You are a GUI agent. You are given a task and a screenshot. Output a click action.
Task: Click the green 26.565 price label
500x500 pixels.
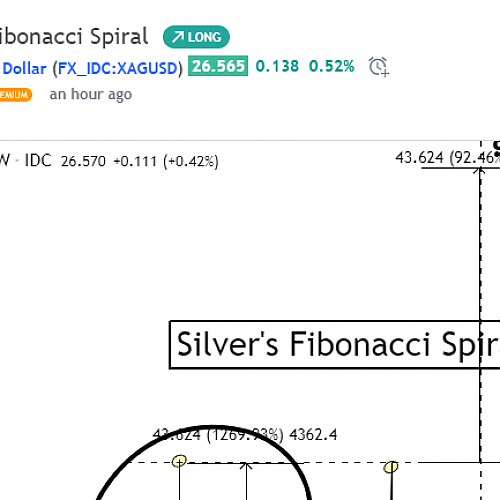[x=218, y=66]
